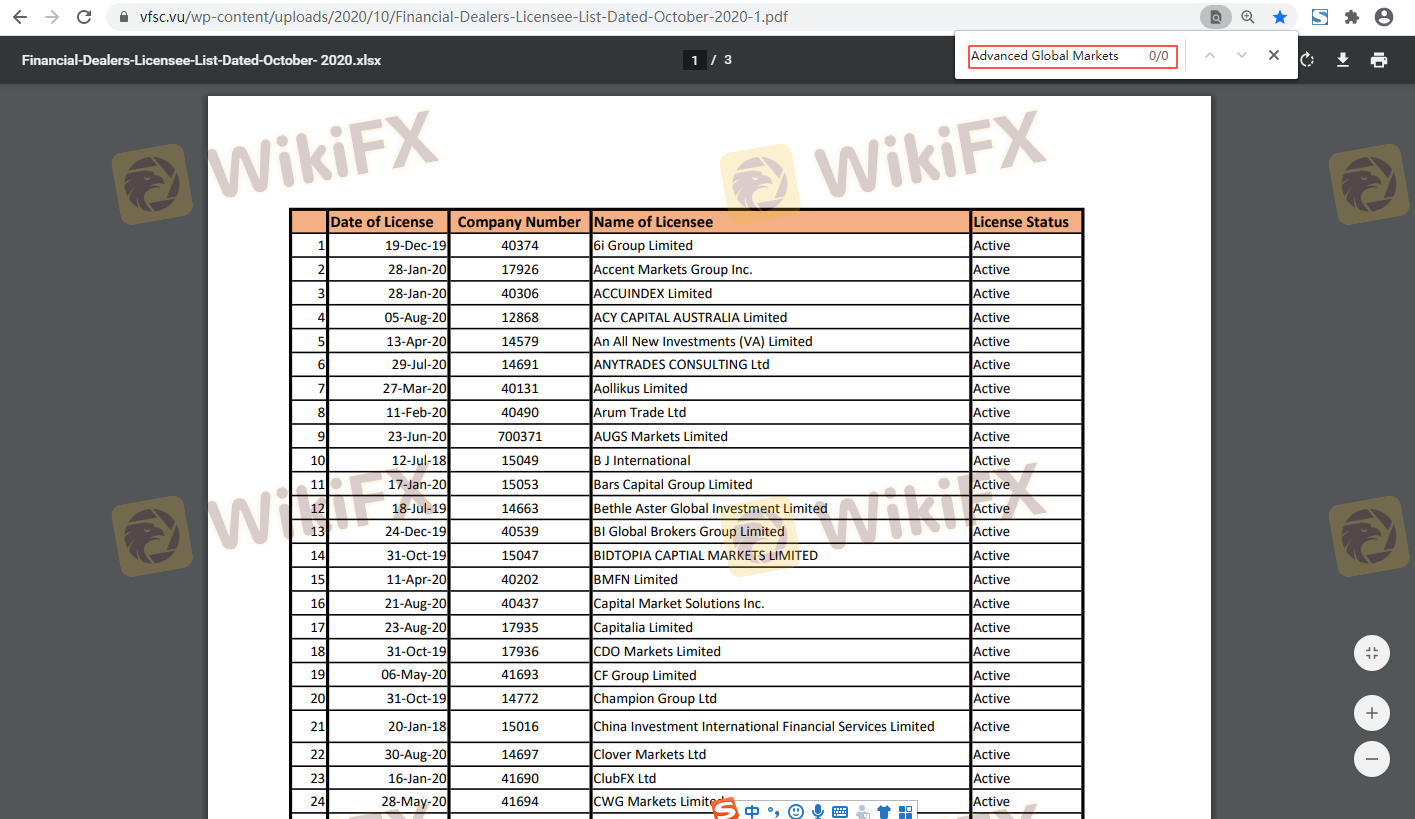Close the find-in-page bar
This screenshot has width=1415, height=819.
(1274, 56)
